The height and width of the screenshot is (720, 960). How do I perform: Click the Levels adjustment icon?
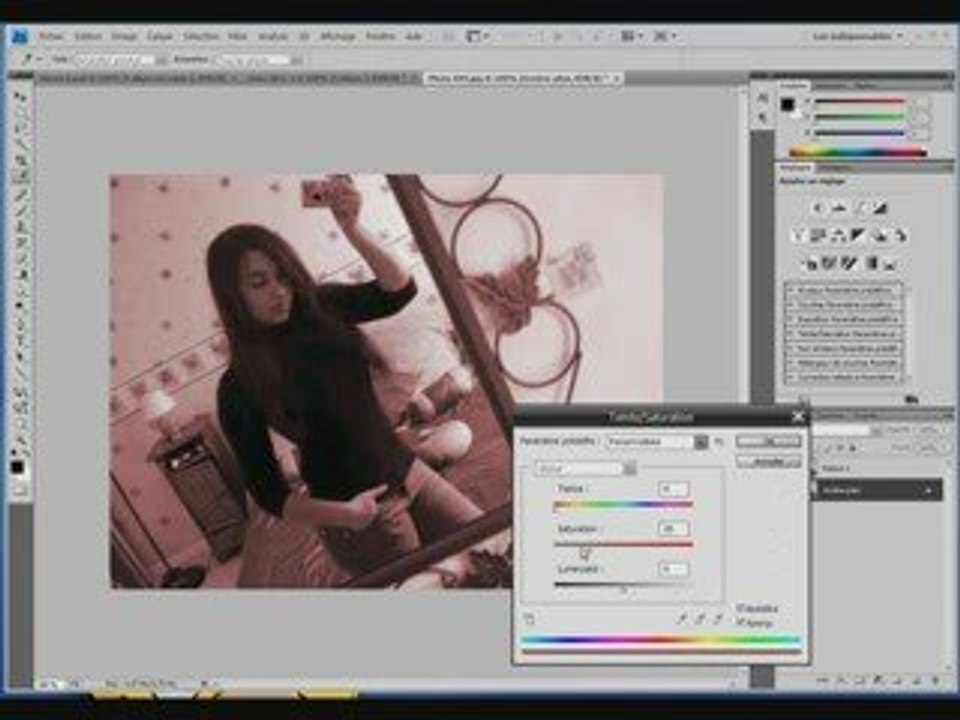[x=839, y=208]
